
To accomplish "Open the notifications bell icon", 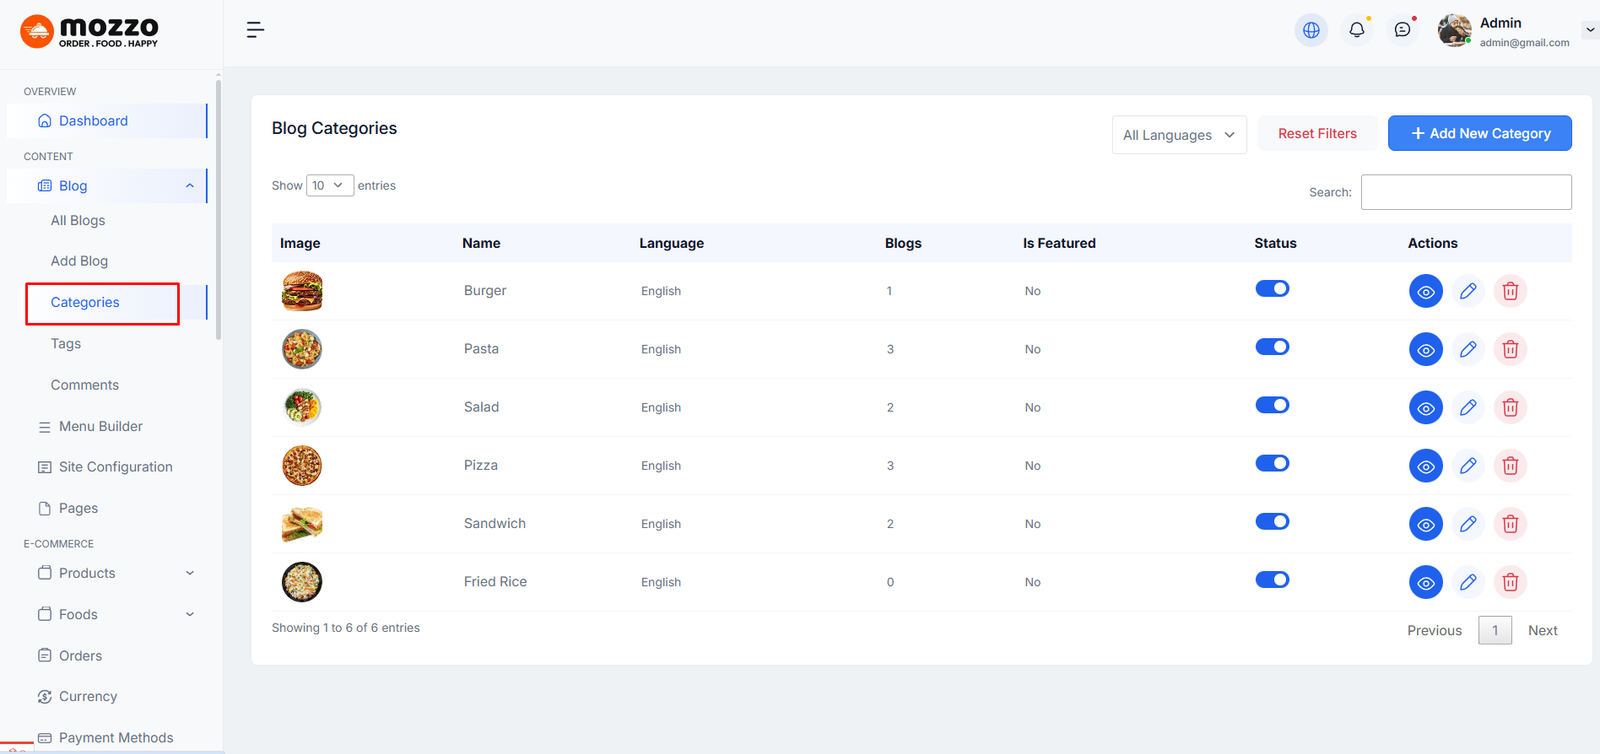I will (1357, 30).
